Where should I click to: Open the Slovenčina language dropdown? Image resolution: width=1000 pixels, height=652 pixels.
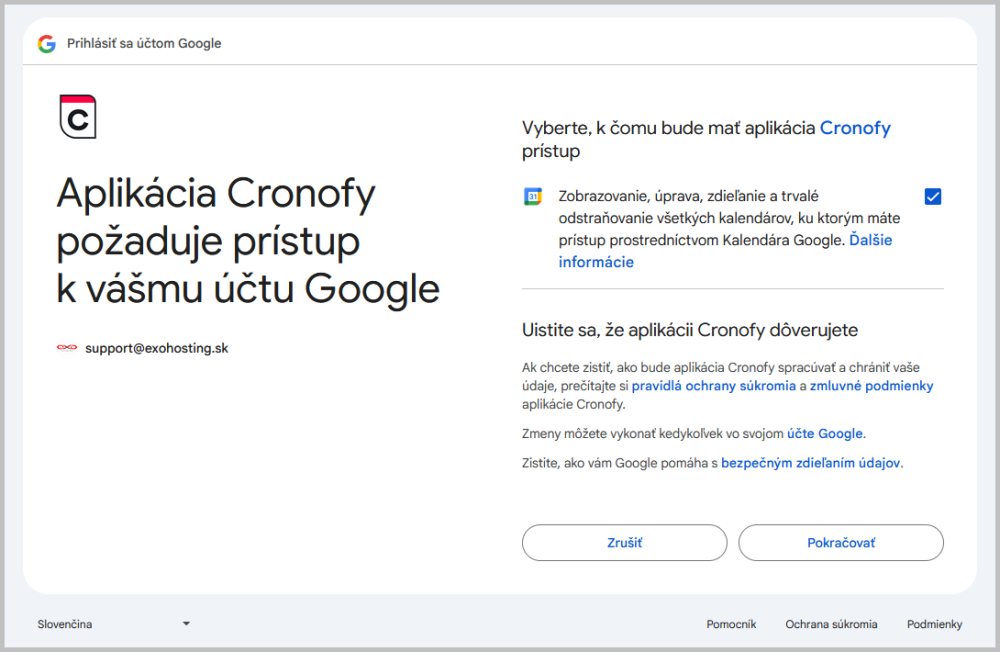(x=110, y=623)
